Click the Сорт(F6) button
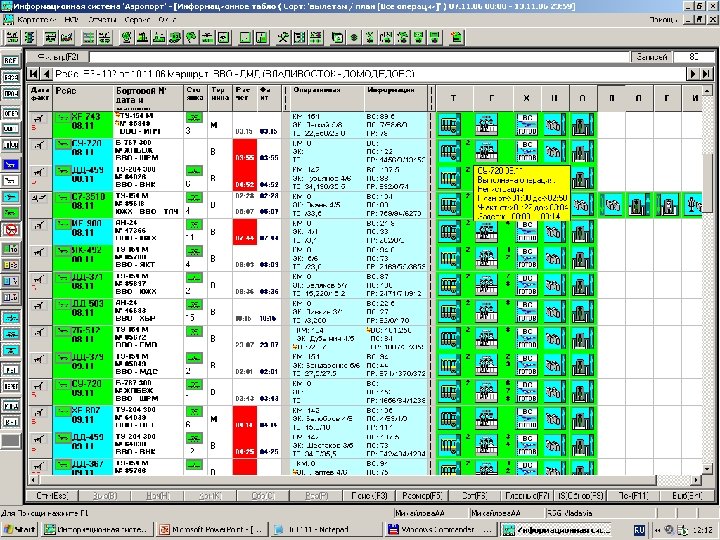This screenshot has width=720, height=540. pyautogui.click(x=474, y=496)
